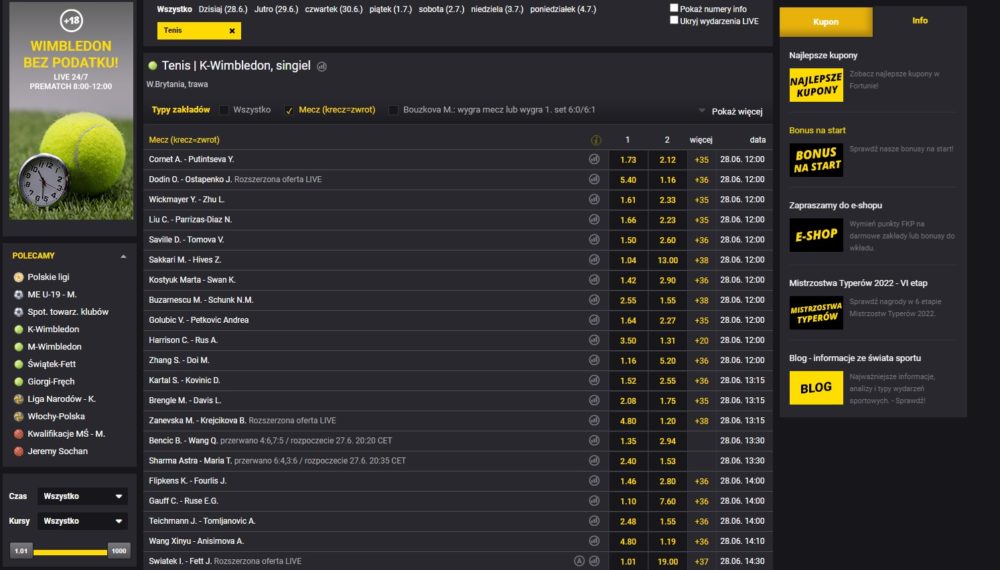The height and width of the screenshot is (570, 1000).
Task: Open statistics icon for Liu C. - Parrizas-Diaz N.
Action: [594, 219]
